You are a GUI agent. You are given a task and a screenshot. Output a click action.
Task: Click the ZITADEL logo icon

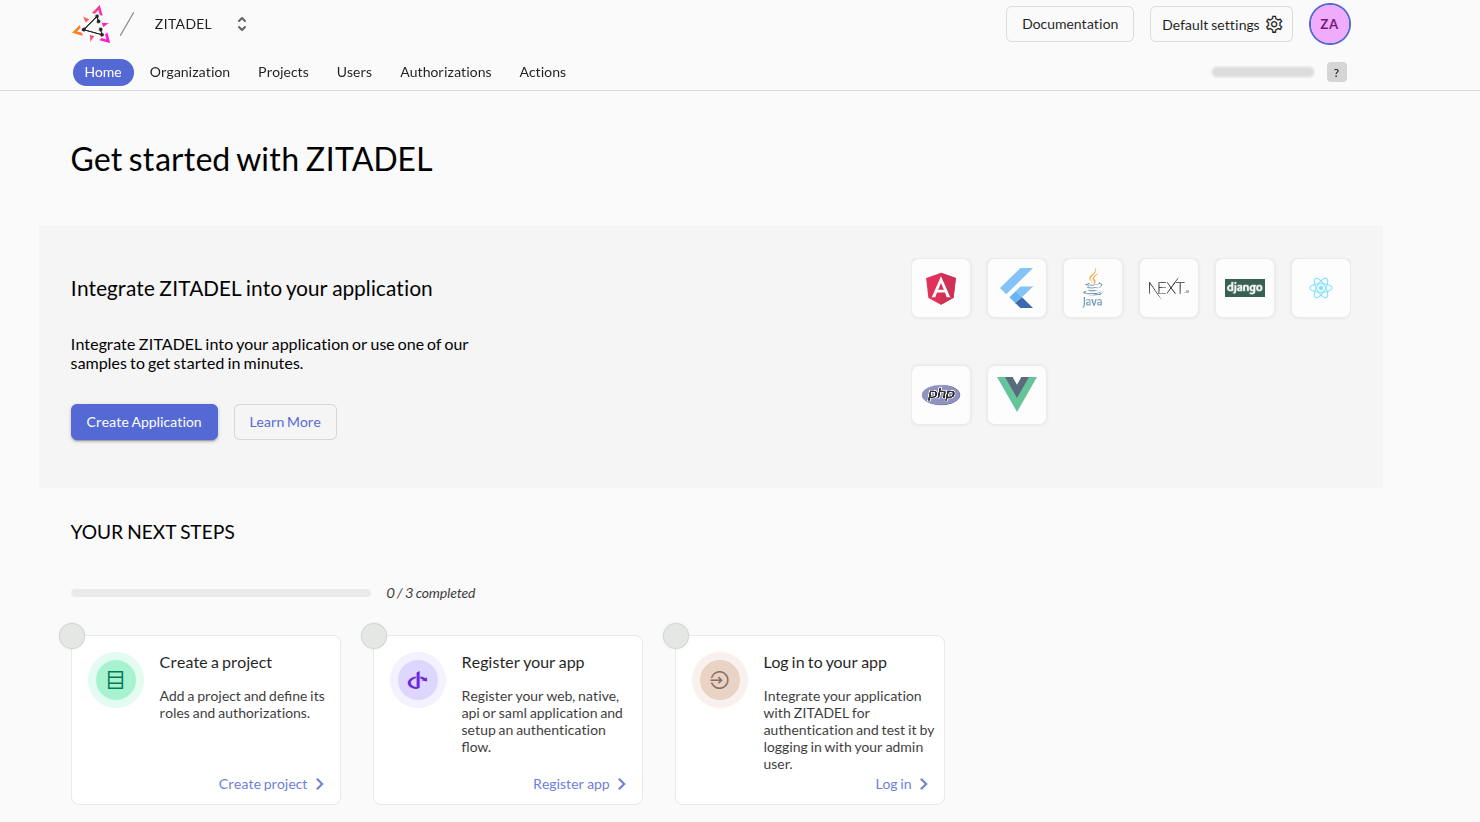pyautogui.click(x=92, y=24)
